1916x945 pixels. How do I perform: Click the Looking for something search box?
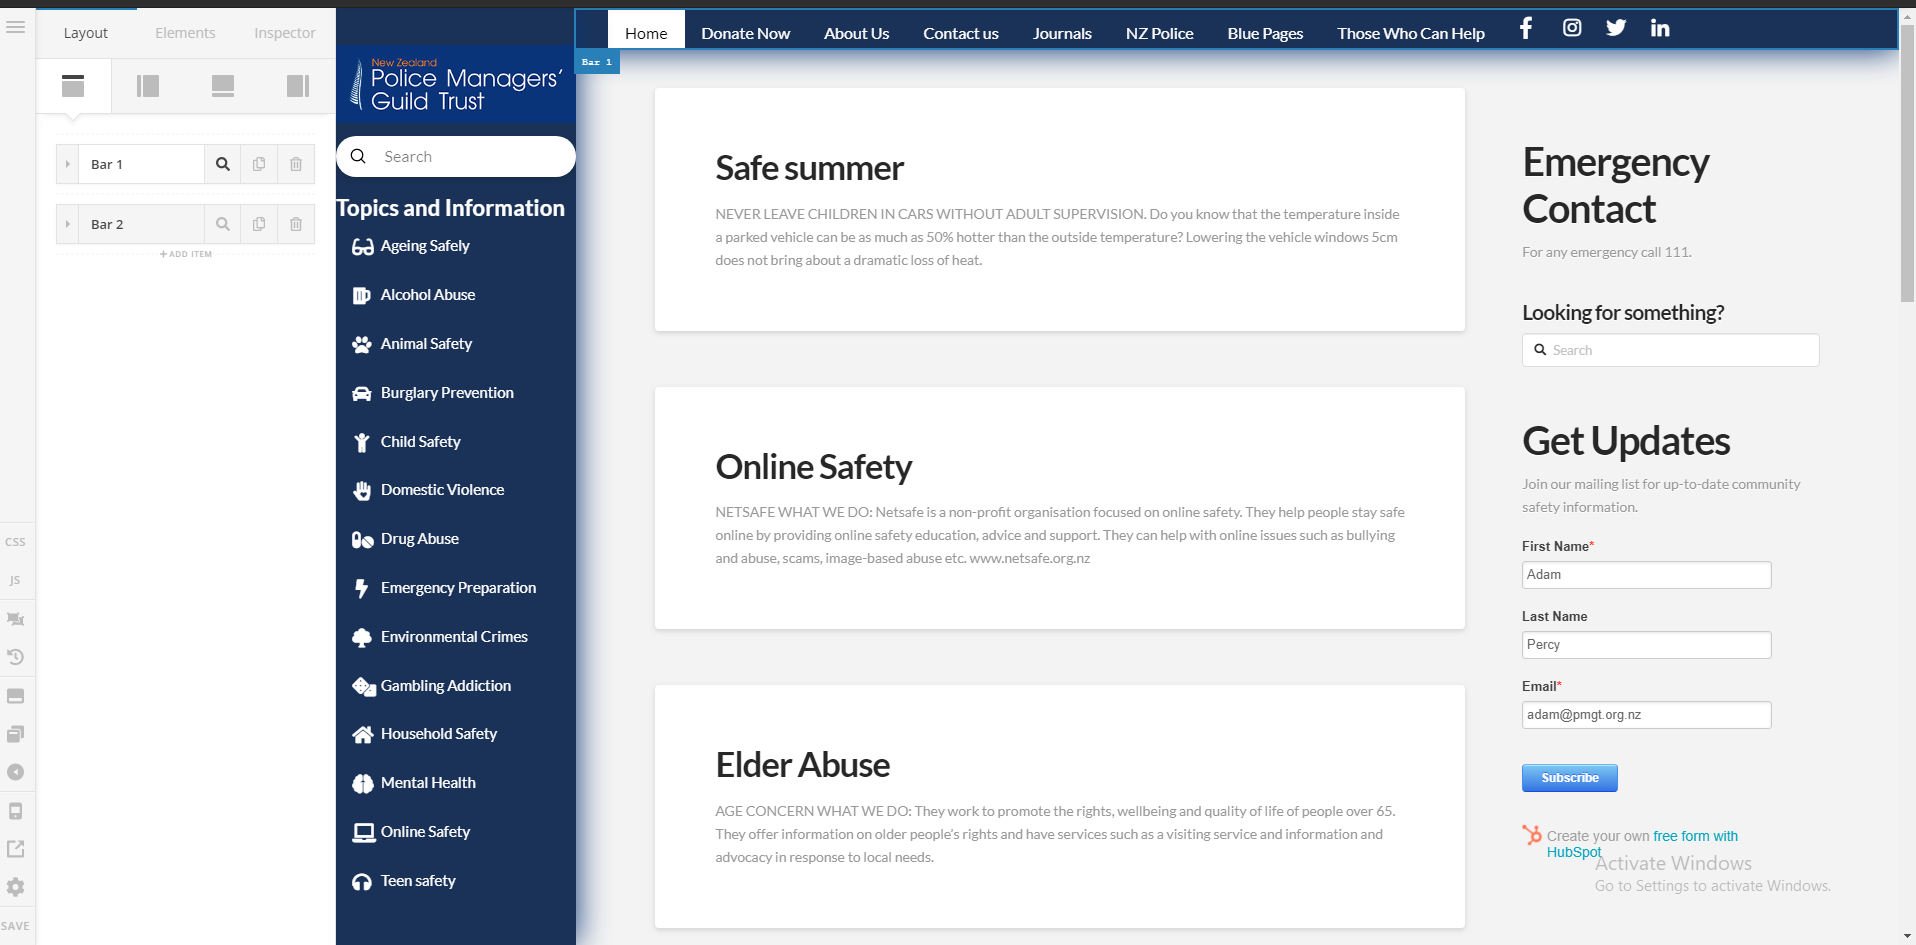(x=1670, y=350)
